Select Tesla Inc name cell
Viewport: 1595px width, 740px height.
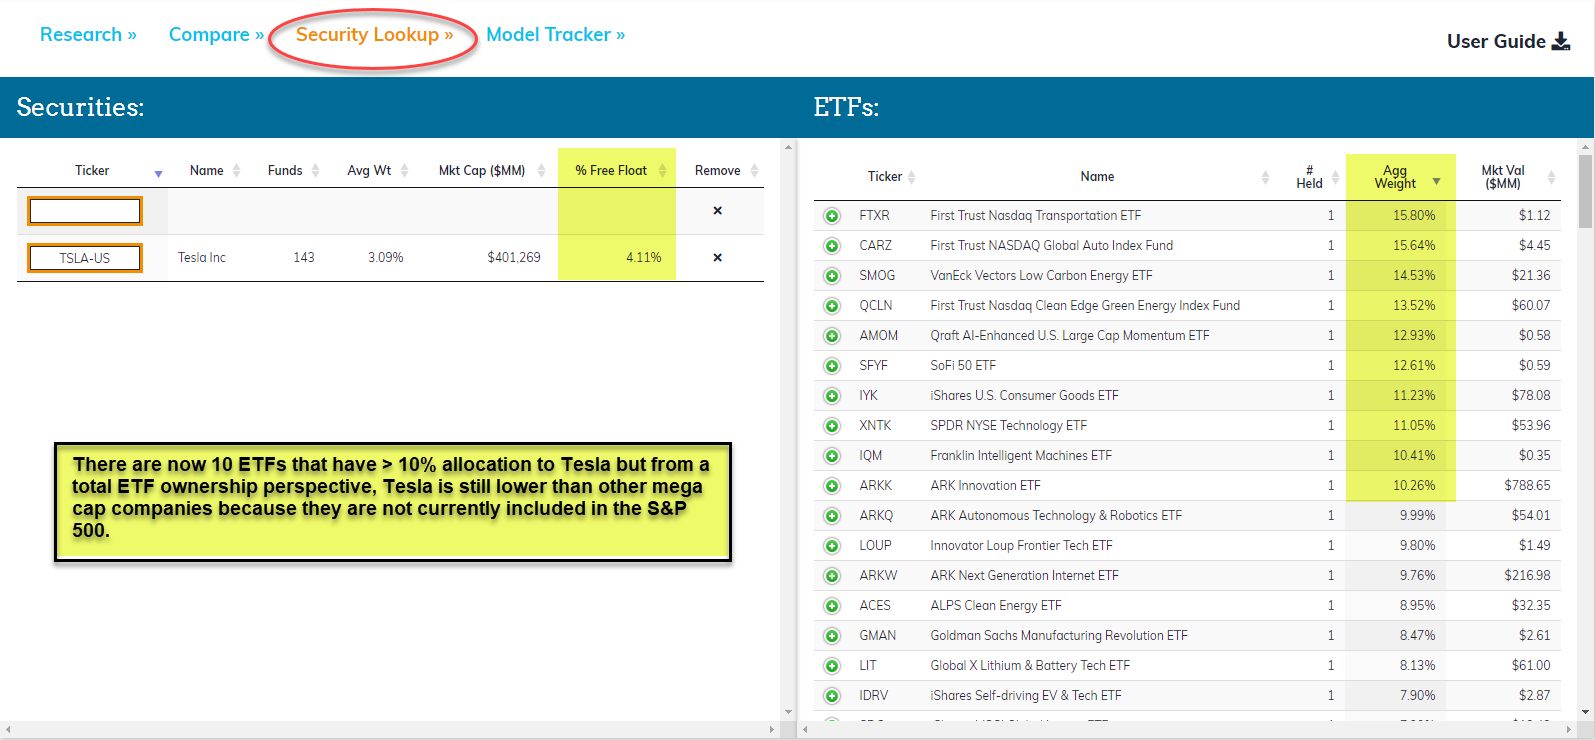[x=202, y=258]
